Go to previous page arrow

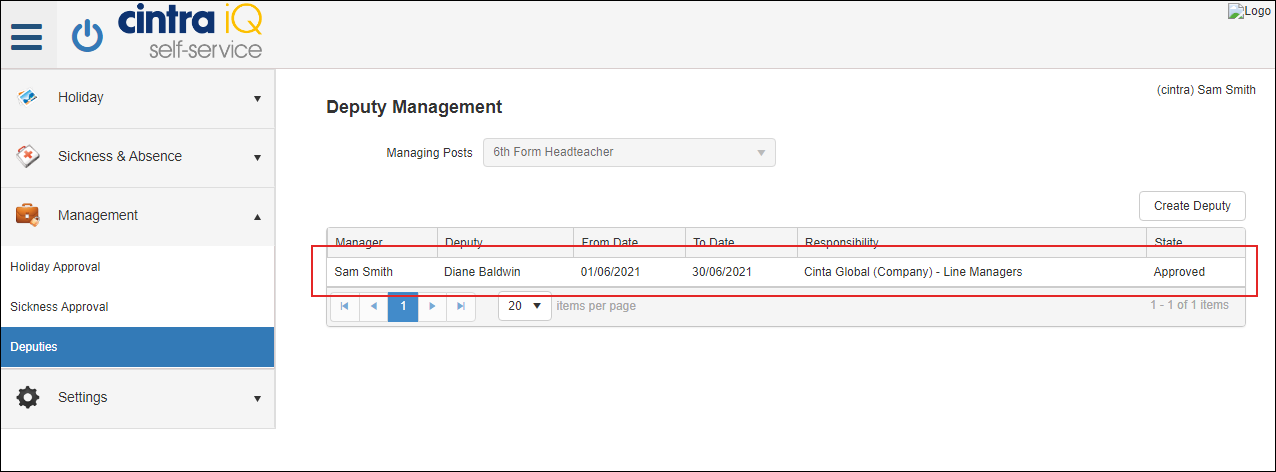pos(374,306)
